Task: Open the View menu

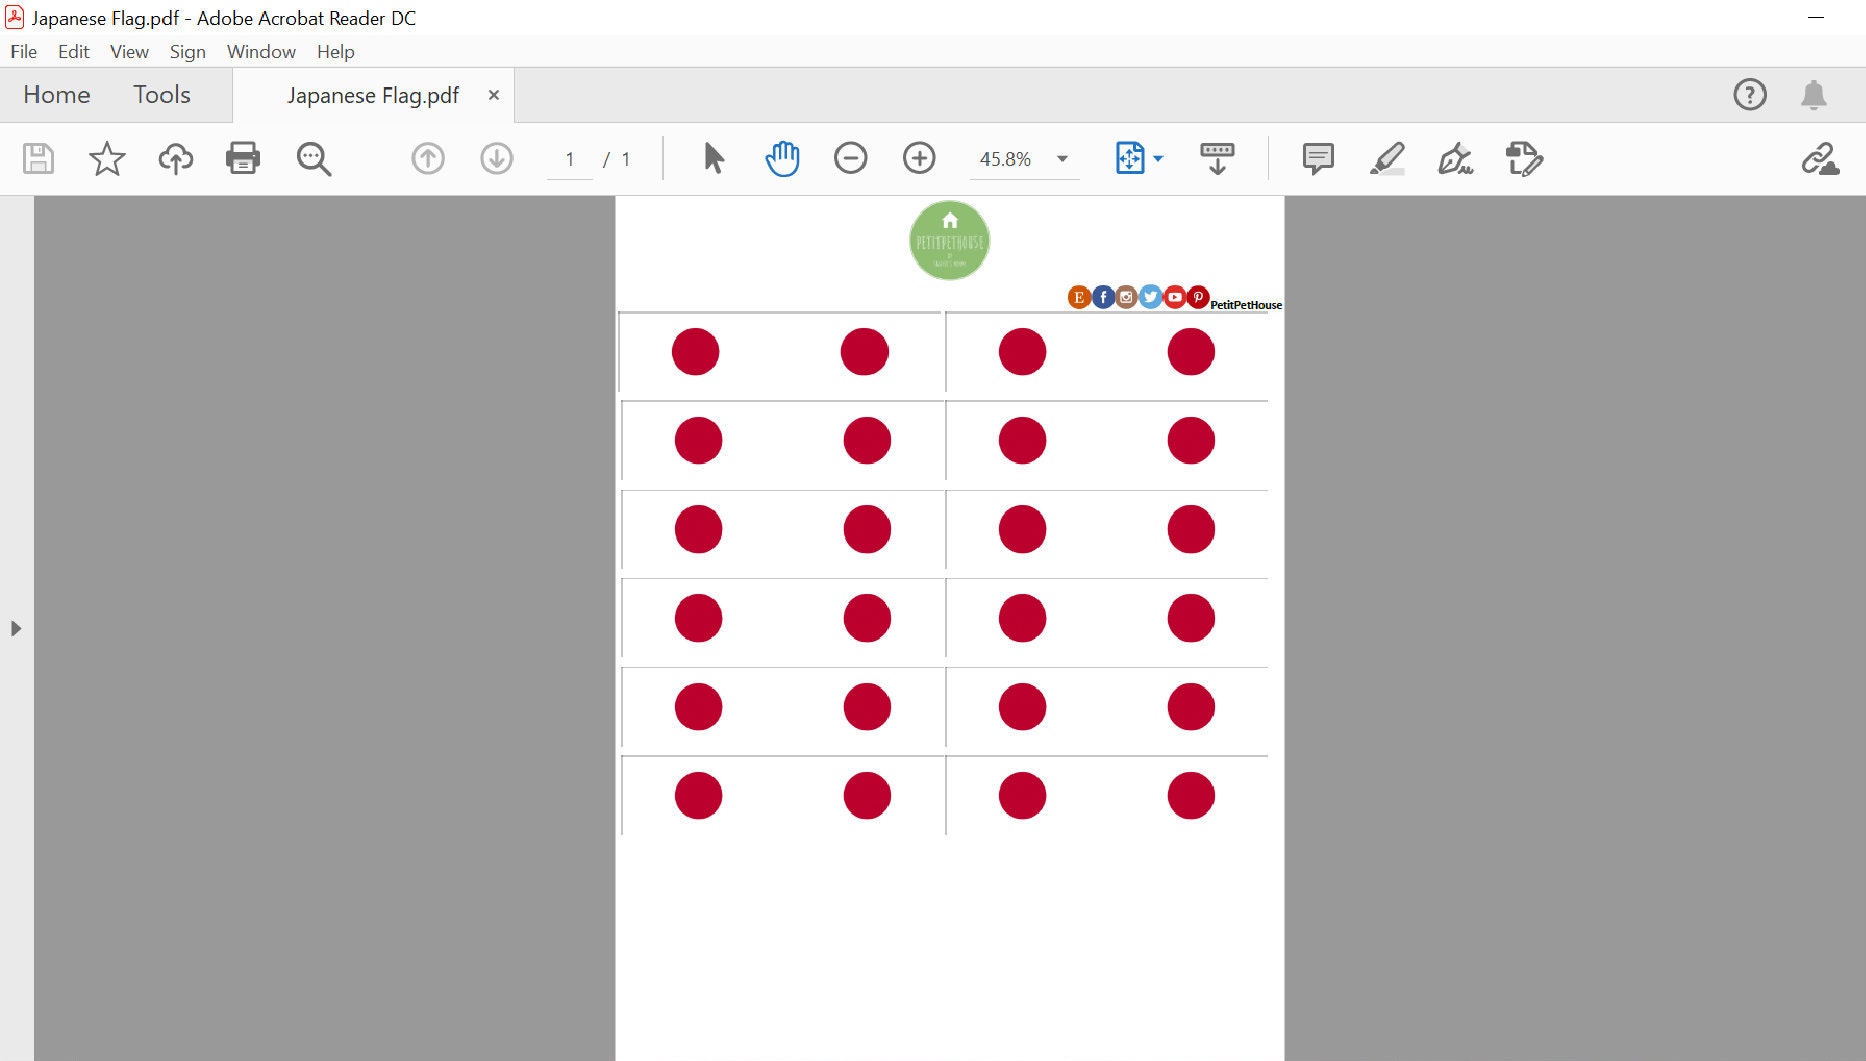Action: 129,52
